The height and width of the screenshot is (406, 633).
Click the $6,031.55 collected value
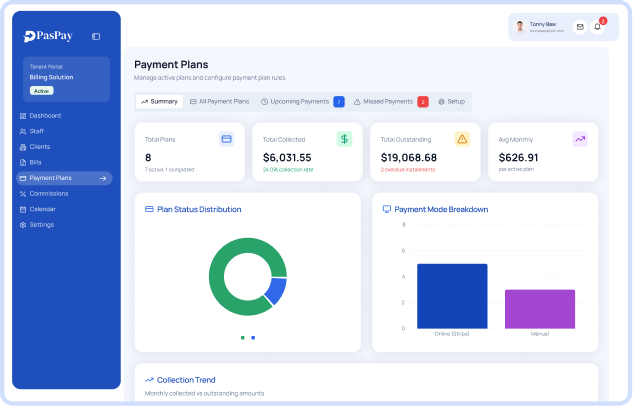click(287, 157)
